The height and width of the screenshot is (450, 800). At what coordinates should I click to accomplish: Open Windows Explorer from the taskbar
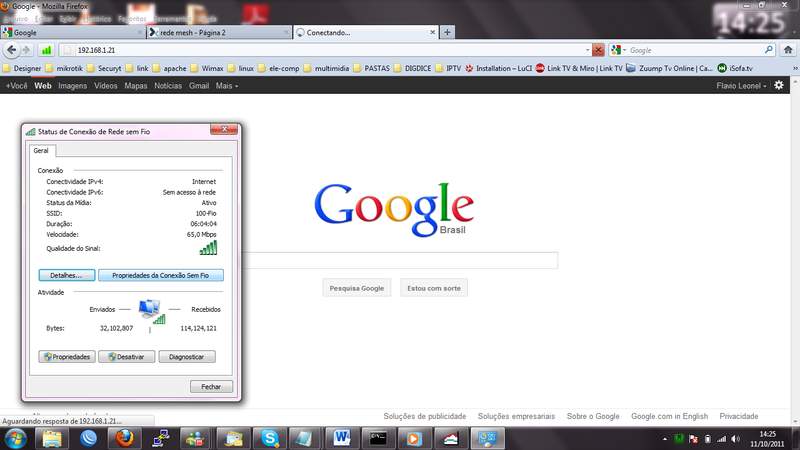(x=52, y=438)
